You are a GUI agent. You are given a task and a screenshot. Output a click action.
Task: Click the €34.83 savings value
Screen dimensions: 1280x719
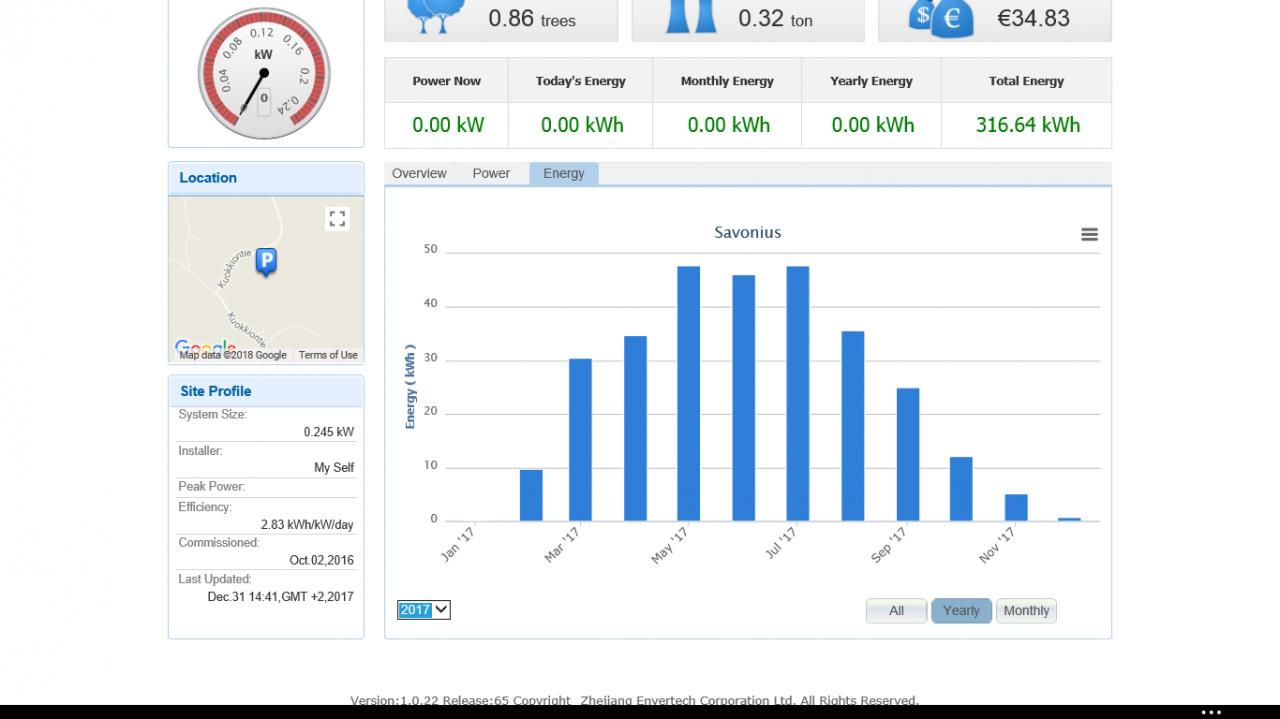1034,18
